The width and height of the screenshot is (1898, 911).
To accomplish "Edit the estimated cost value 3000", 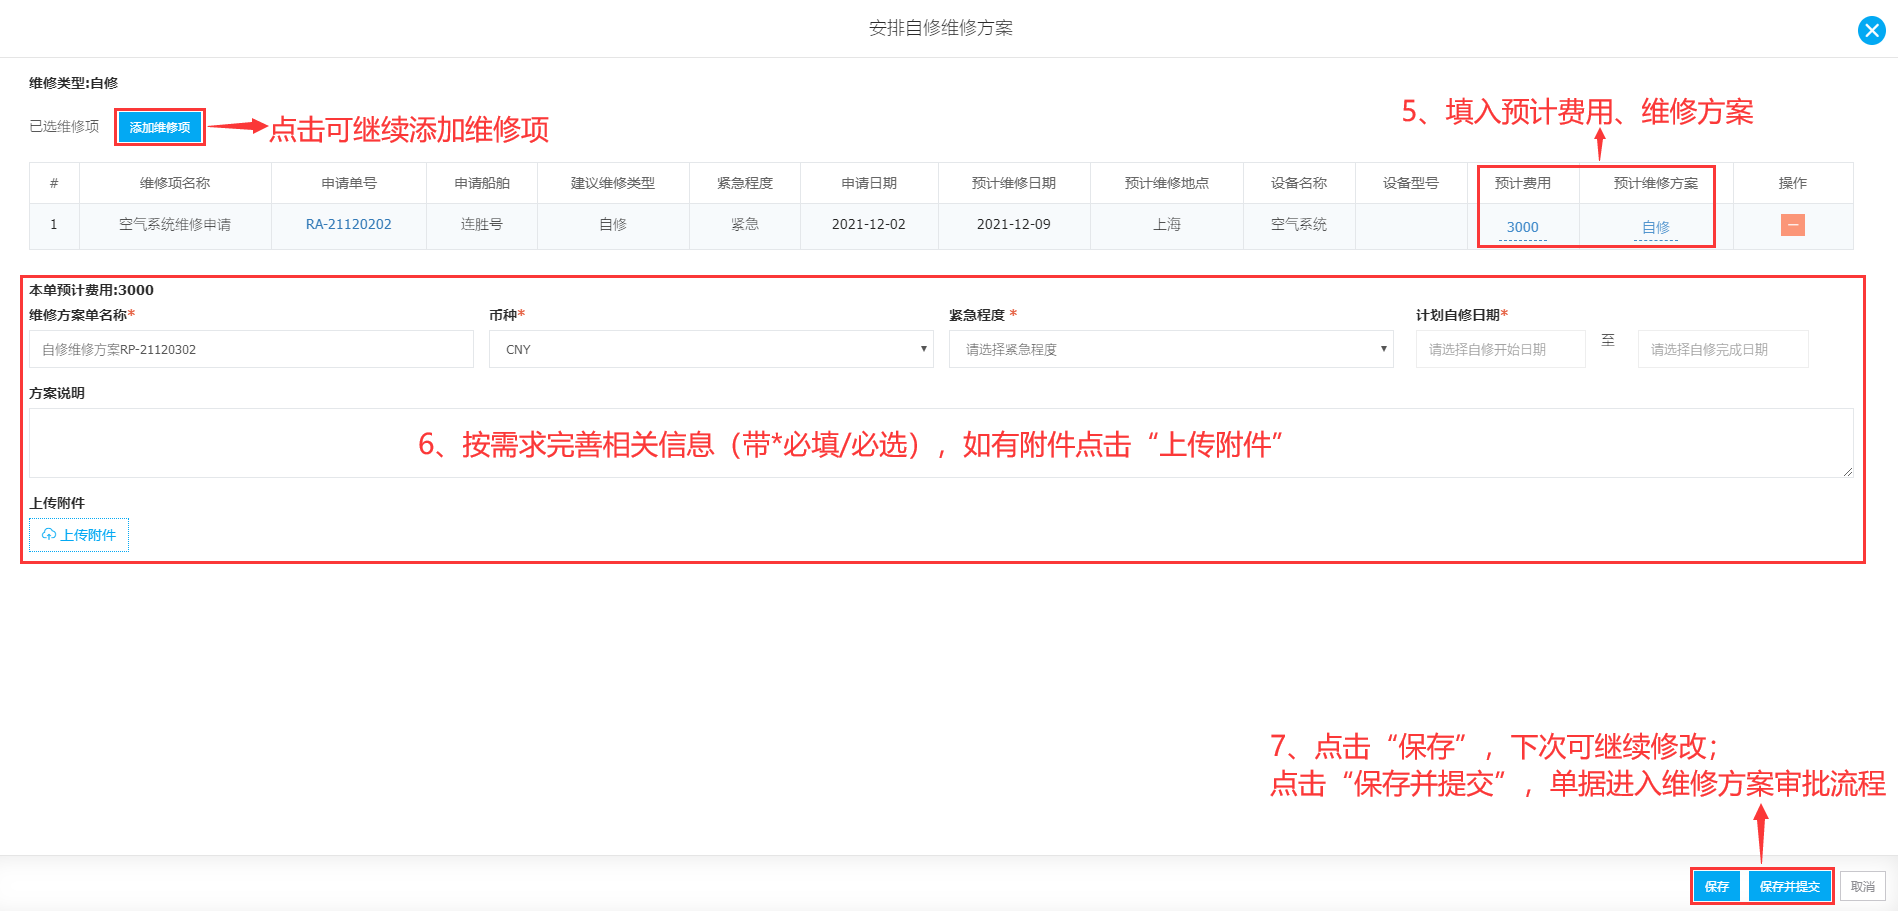I will pyautogui.click(x=1522, y=227).
